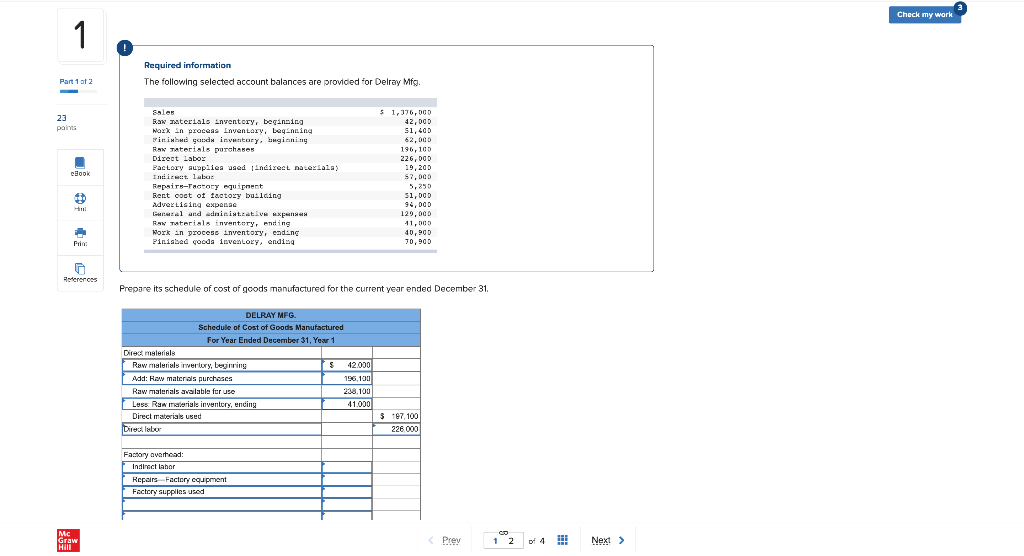Open the Less: Raw materials inventory, ending dropdown
Viewport: 1024px width, 556px height.
[x=221, y=404]
